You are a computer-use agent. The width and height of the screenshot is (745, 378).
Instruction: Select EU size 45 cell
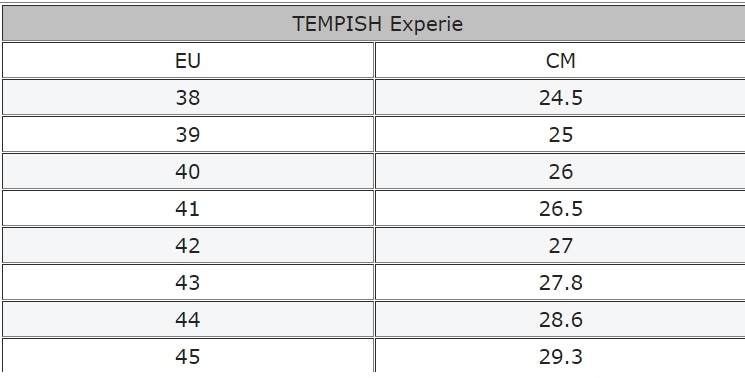coord(188,356)
